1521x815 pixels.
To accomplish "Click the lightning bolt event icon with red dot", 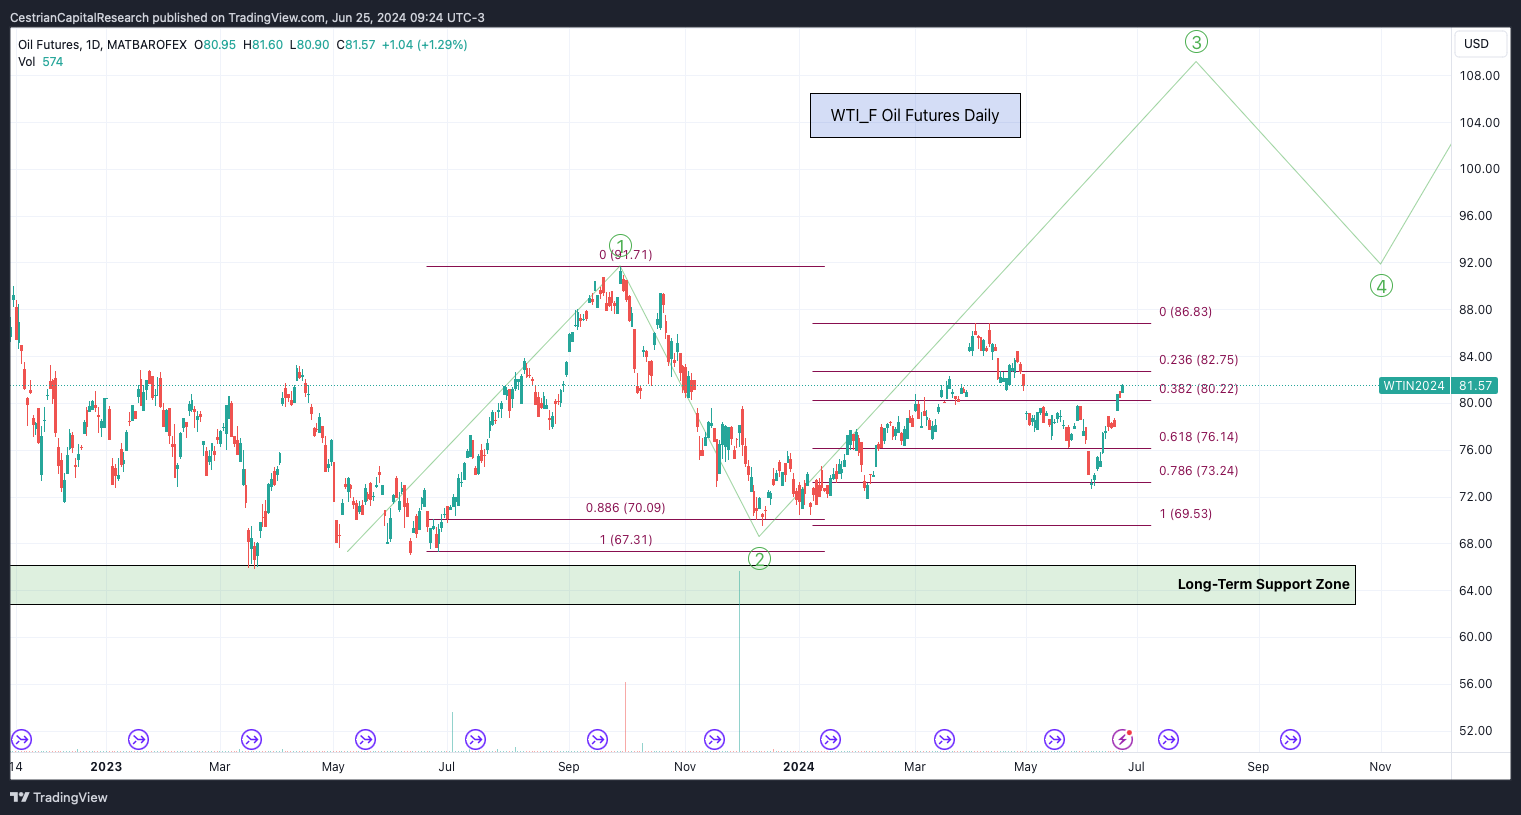I will point(1122,740).
